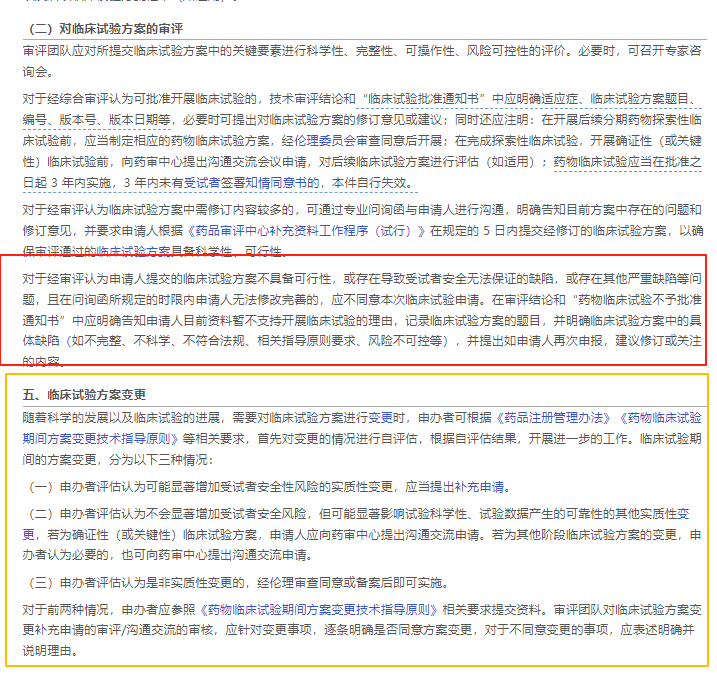Click paragraph starting 对于前两种情况
This screenshot has width=717, height=675.
tap(362, 630)
